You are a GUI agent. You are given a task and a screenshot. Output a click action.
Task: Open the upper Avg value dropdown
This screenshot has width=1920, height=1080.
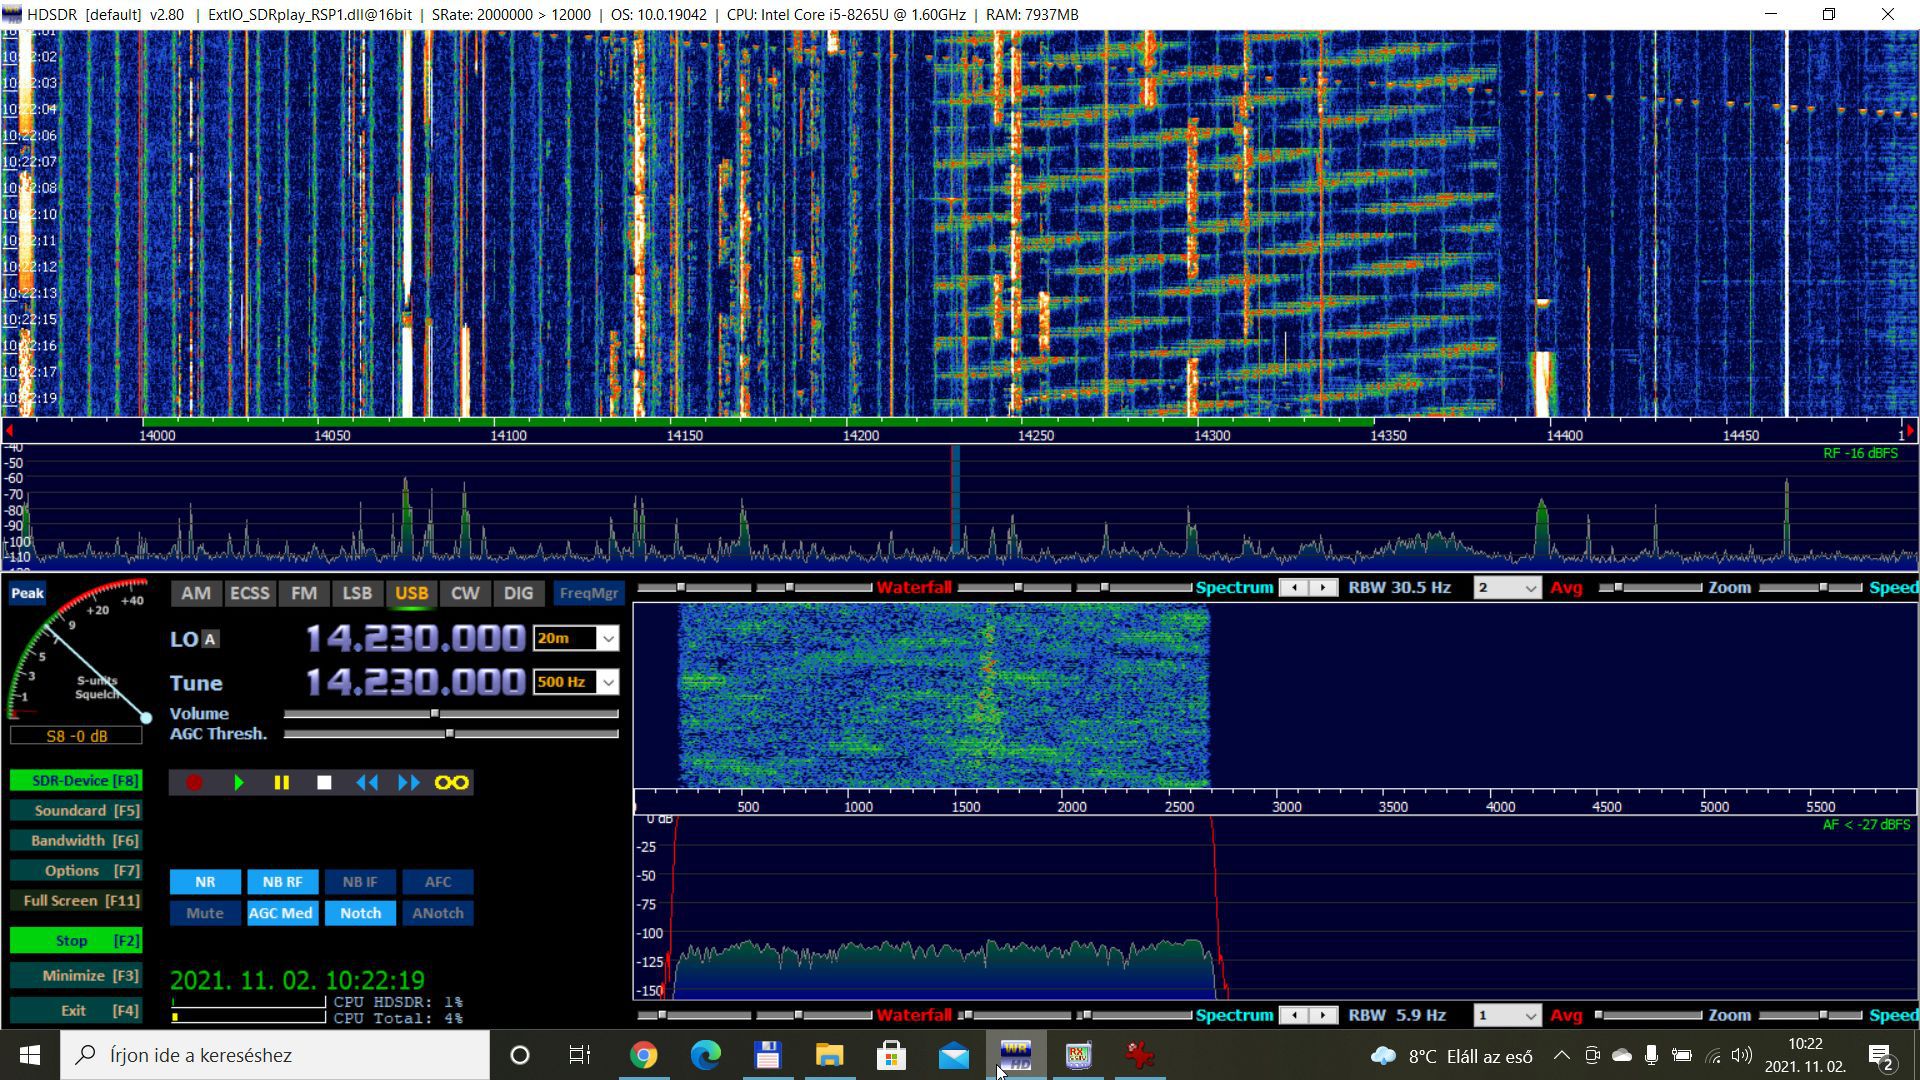pyautogui.click(x=1530, y=588)
